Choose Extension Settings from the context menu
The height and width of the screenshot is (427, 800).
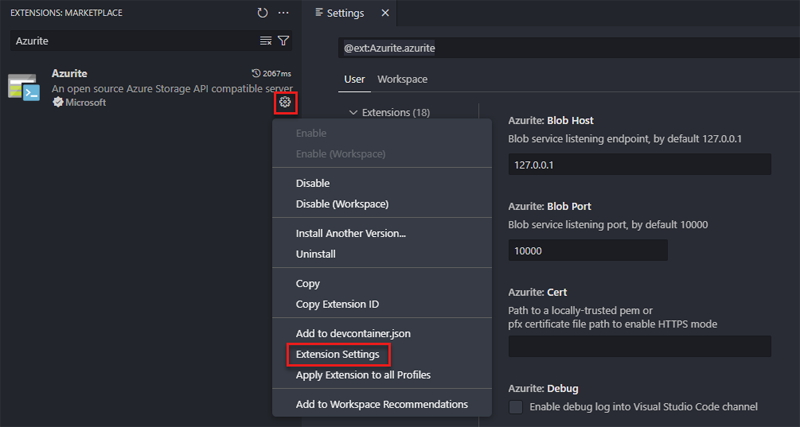(337, 354)
